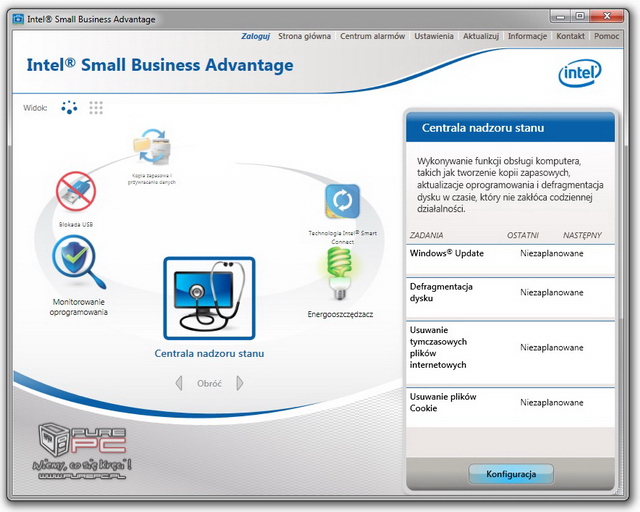Click the Konfiguracja button
This screenshot has height=512, width=640.
(x=511, y=473)
